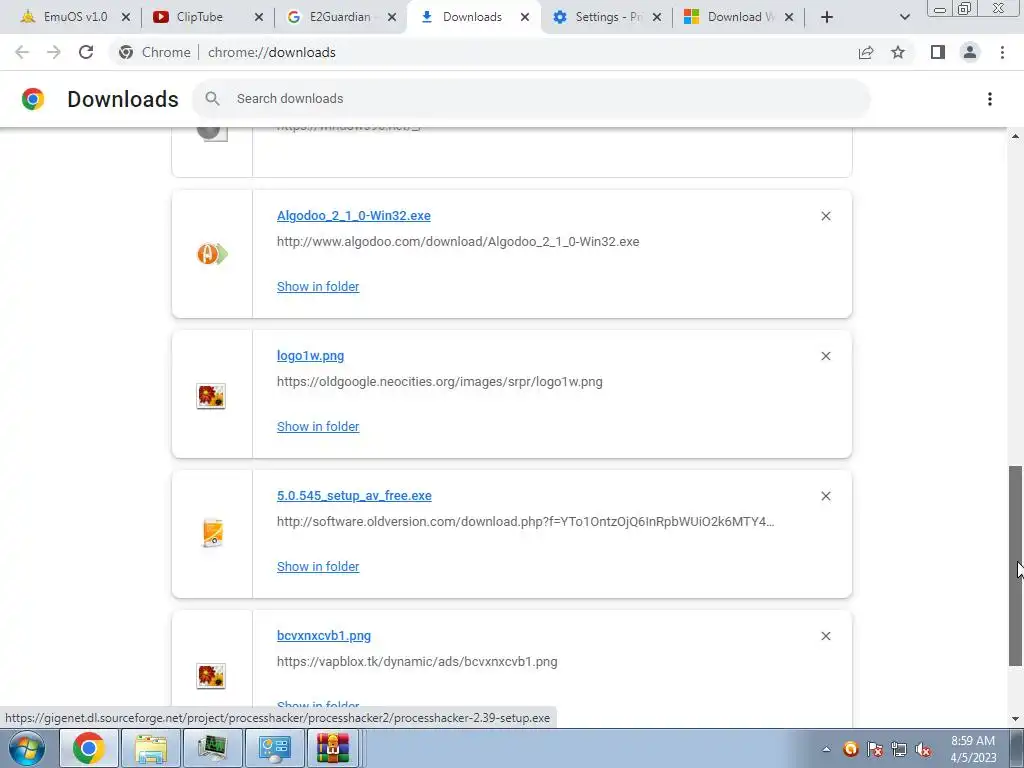Remove bcvxnxcvb1.png from the list
This screenshot has width=1024, height=768.
[x=825, y=636]
